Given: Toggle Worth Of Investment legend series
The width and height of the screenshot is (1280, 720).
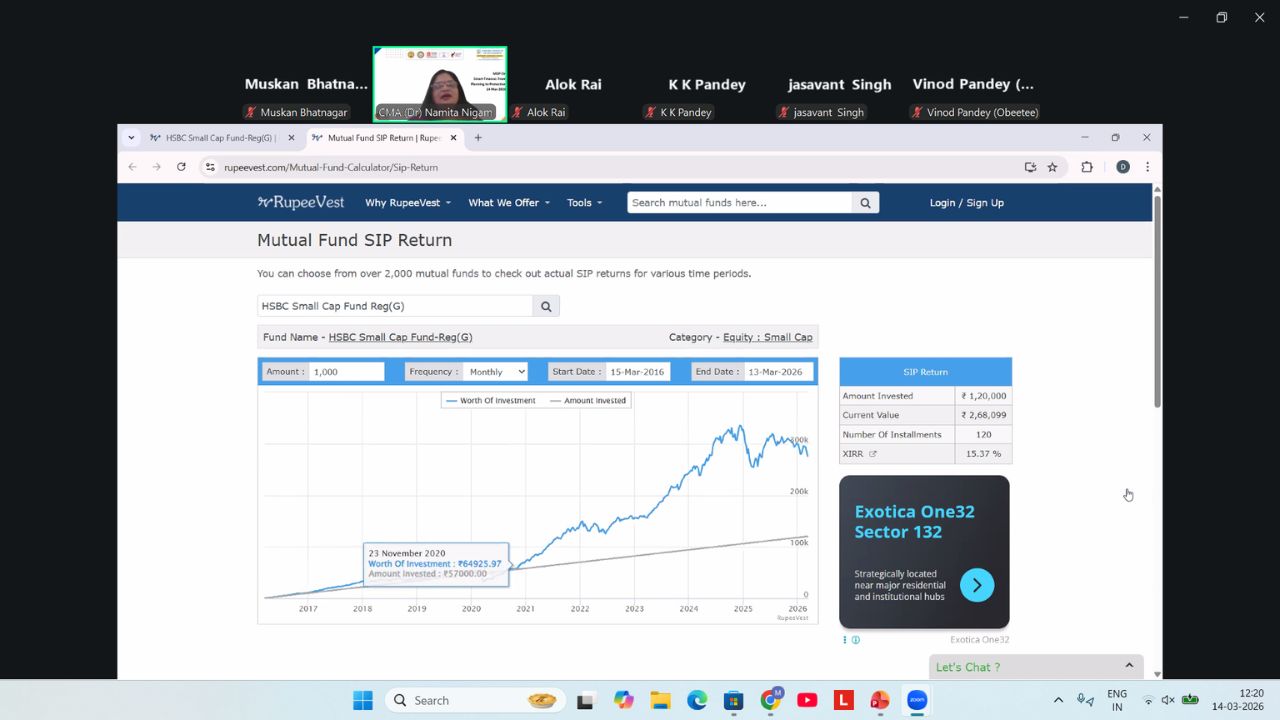Looking at the screenshot, I should (491, 400).
